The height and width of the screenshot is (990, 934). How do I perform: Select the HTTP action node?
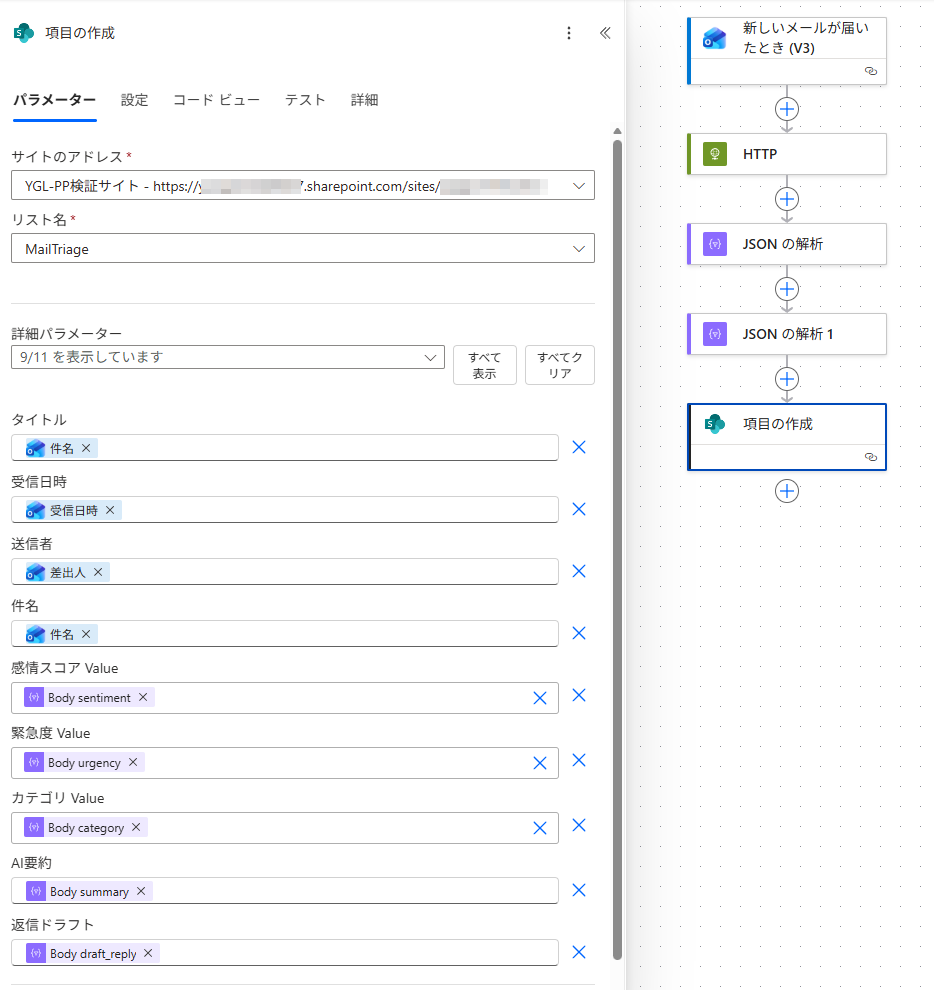pyautogui.click(x=787, y=154)
